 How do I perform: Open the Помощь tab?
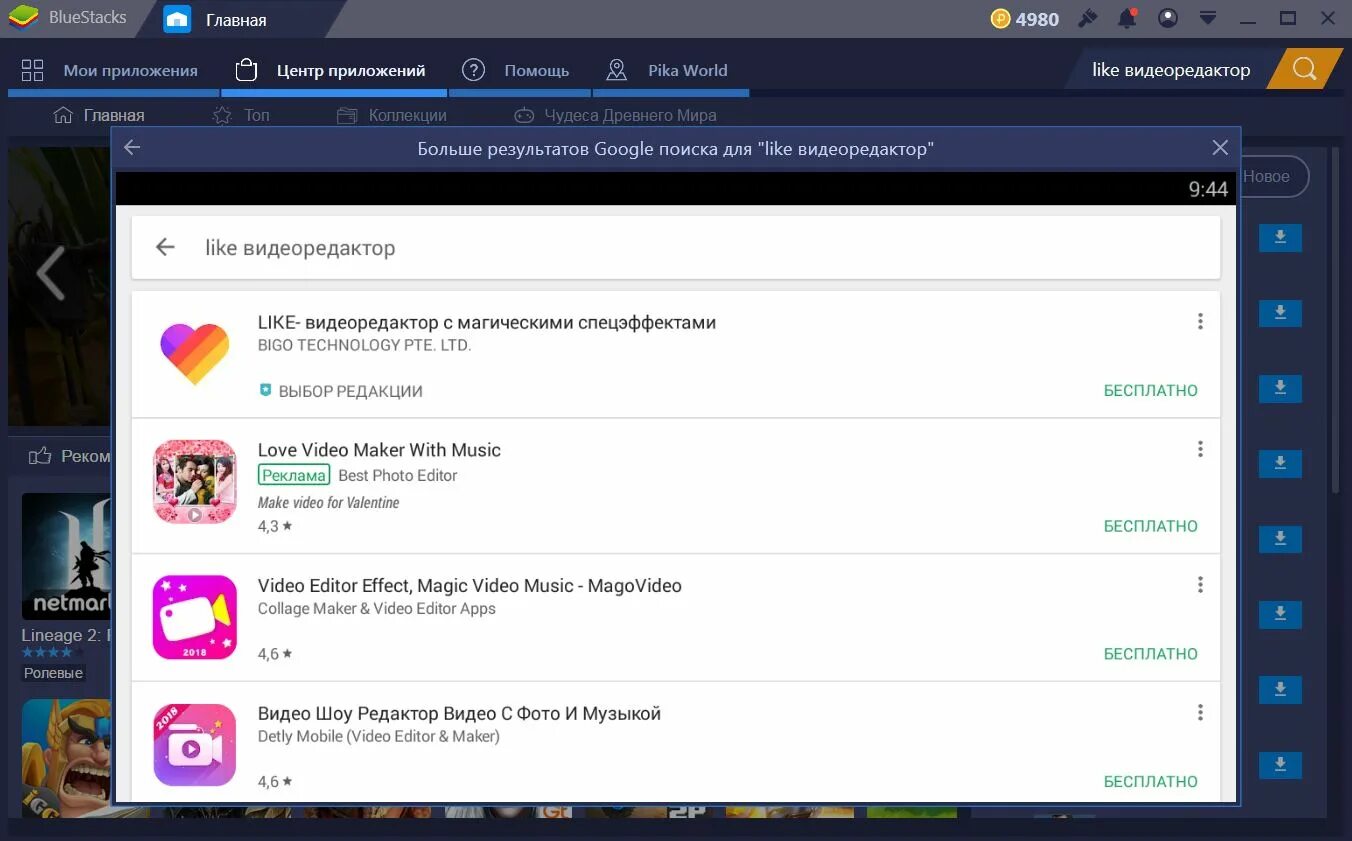pos(516,70)
